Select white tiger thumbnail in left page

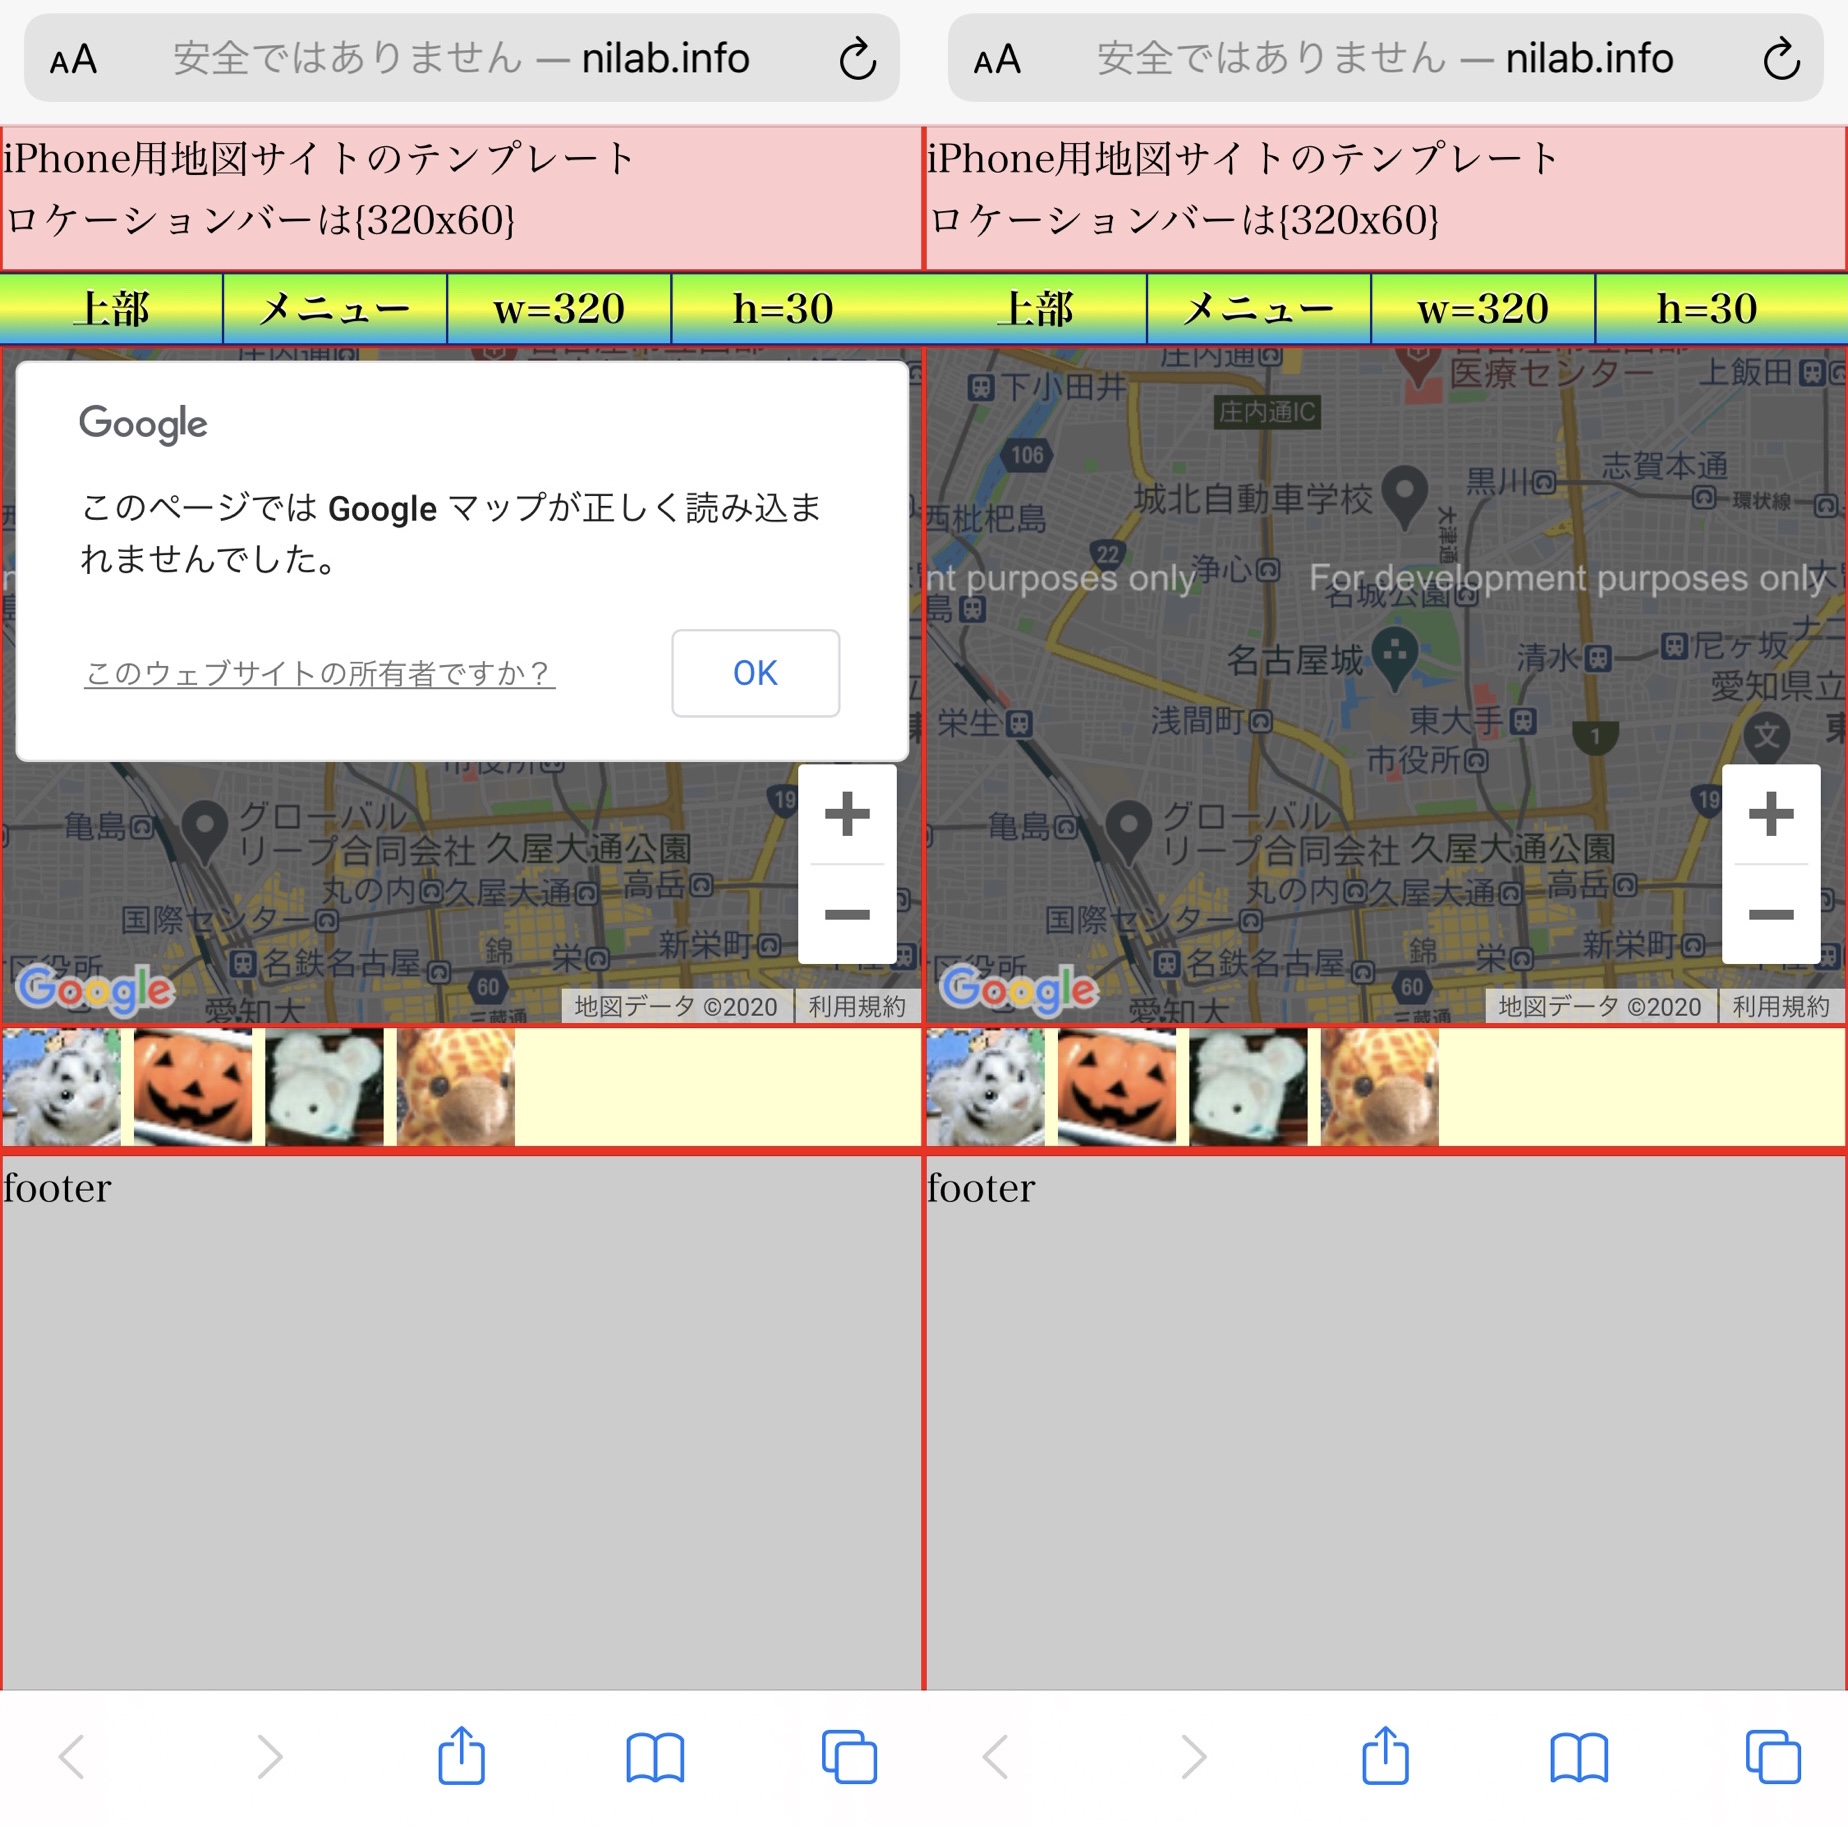[x=61, y=1088]
